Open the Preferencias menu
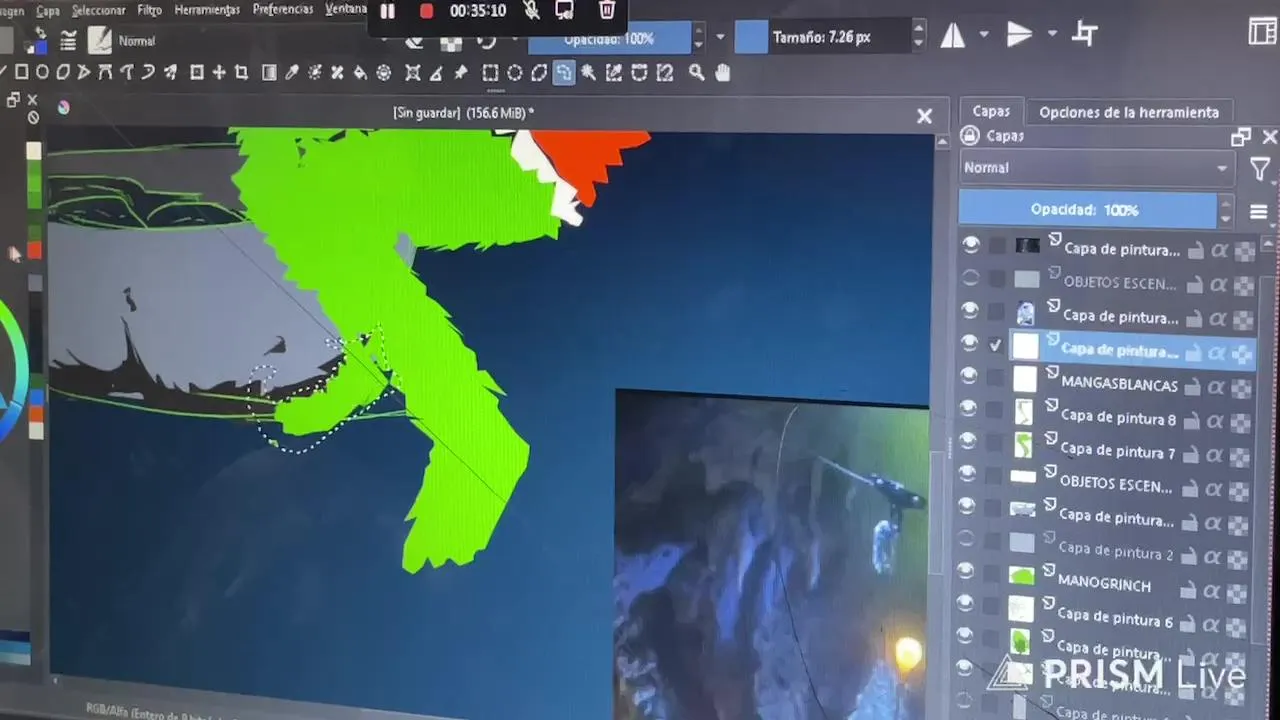This screenshot has width=1280, height=720. pos(283,8)
